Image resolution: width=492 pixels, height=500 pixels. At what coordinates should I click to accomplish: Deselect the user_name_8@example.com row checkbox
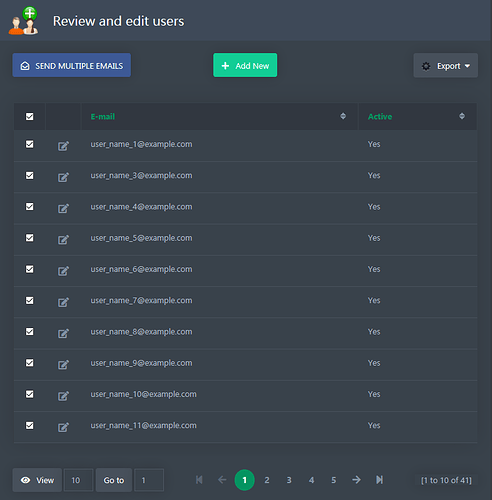coord(30,332)
